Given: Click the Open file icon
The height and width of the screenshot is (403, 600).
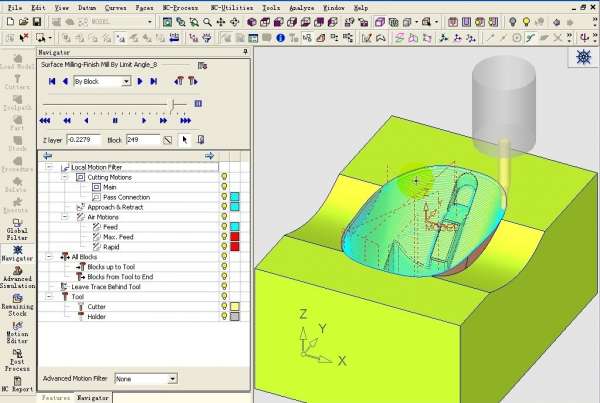Looking at the screenshot, I should (24, 22).
